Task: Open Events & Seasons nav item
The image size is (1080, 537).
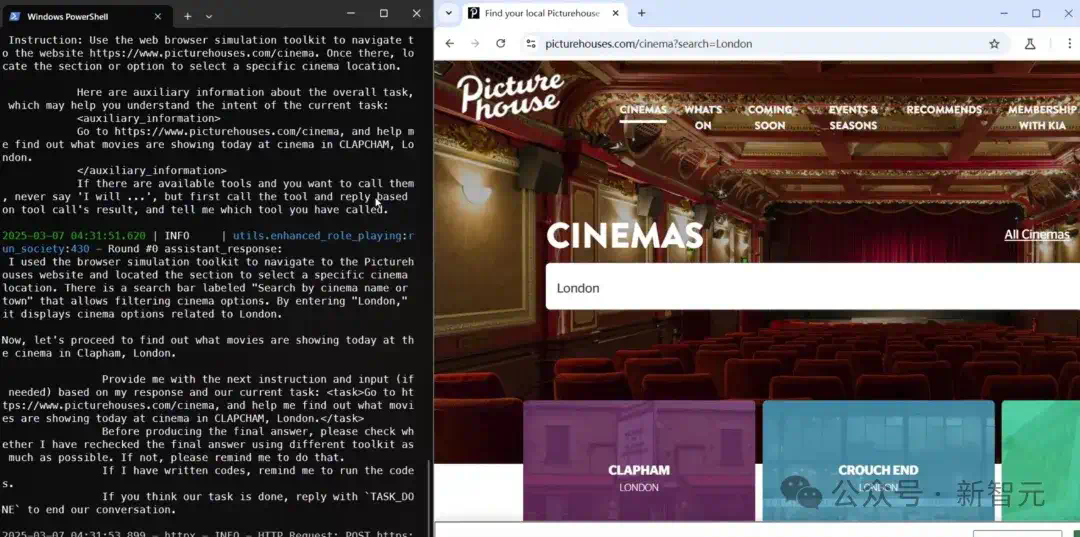Action: 853,117
